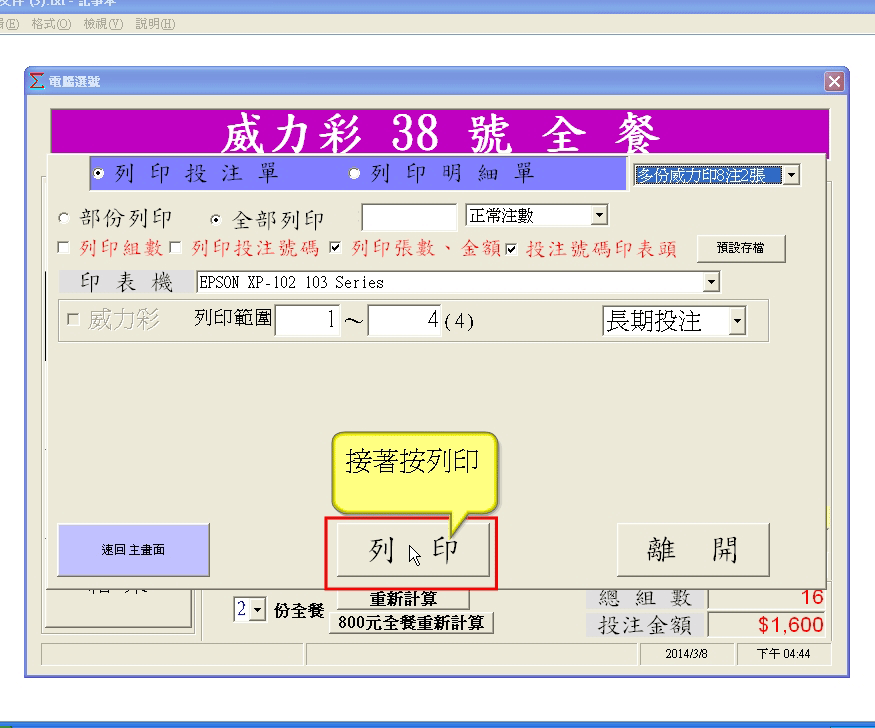Image resolution: width=875 pixels, height=728 pixels.
Task: Uncheck the 列印張數、金額 checkbox
Action: pyautogui.click(x=336, y=248)
